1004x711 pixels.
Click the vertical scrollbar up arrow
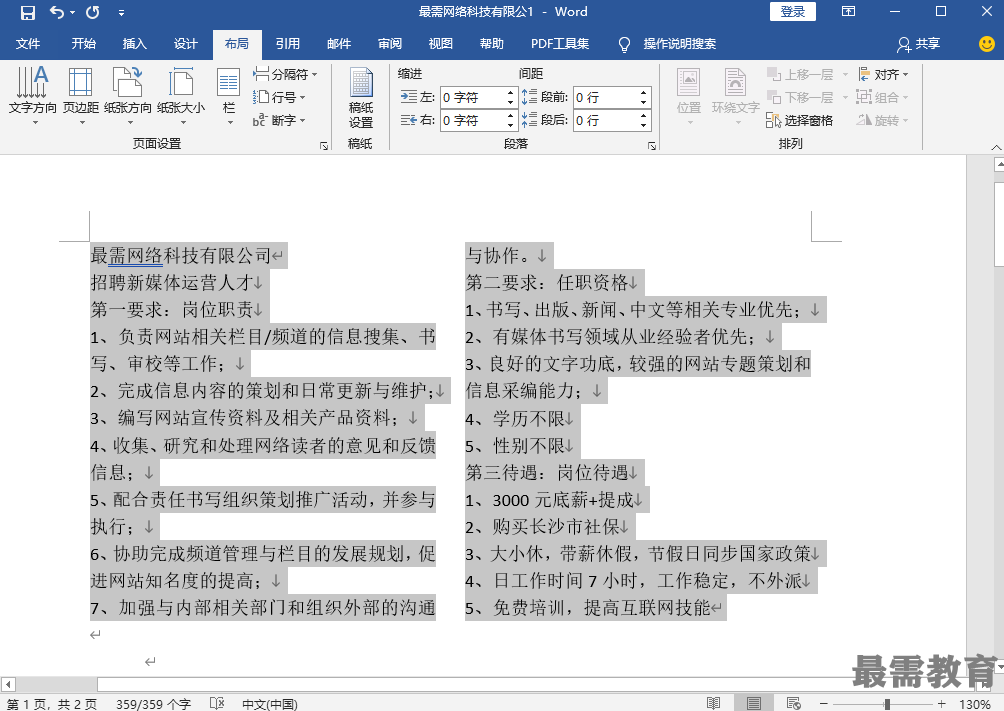(999, 165)
